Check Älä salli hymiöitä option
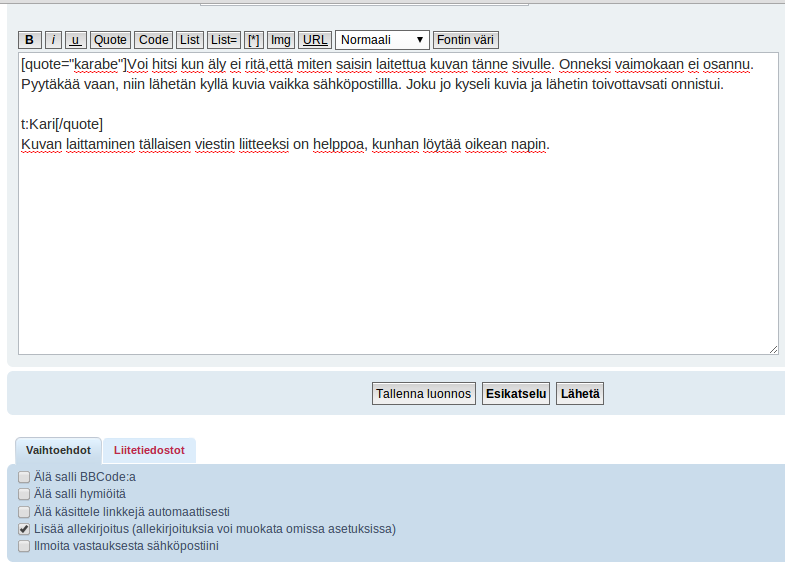This screenshot has height=562, width=785. (24, 494)
